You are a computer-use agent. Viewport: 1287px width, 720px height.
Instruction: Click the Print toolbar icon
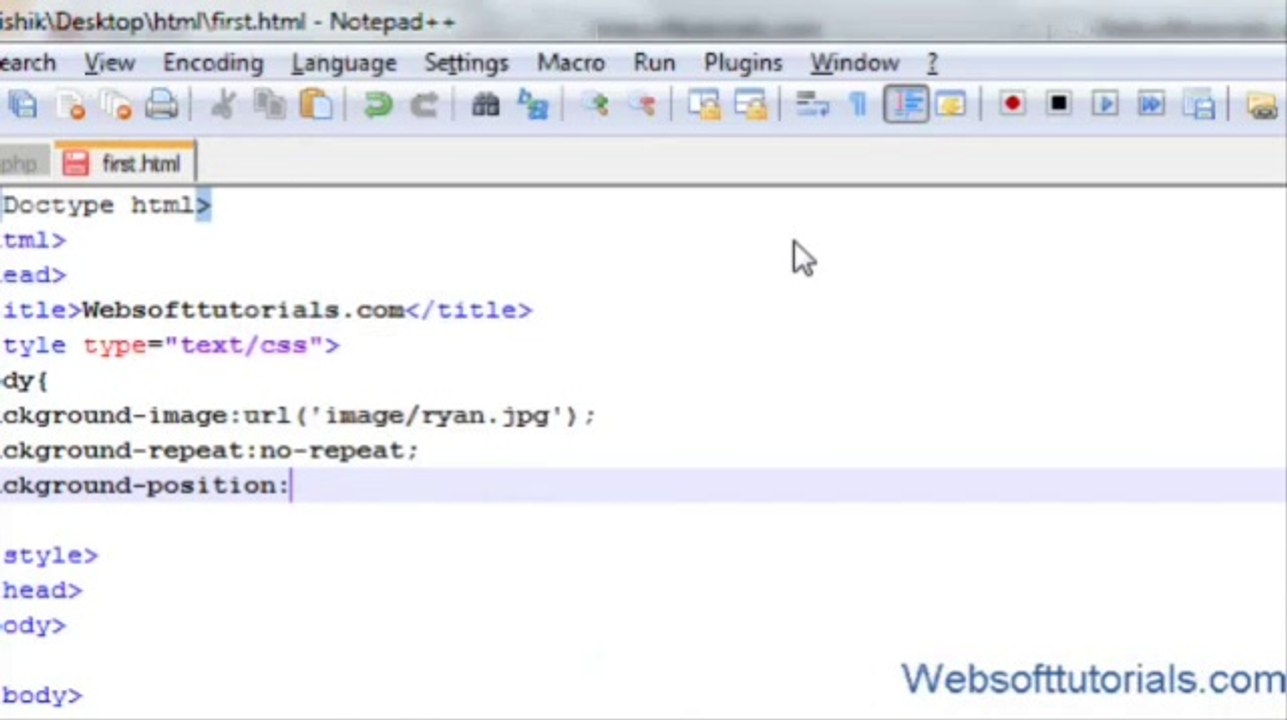coord(161,104)
